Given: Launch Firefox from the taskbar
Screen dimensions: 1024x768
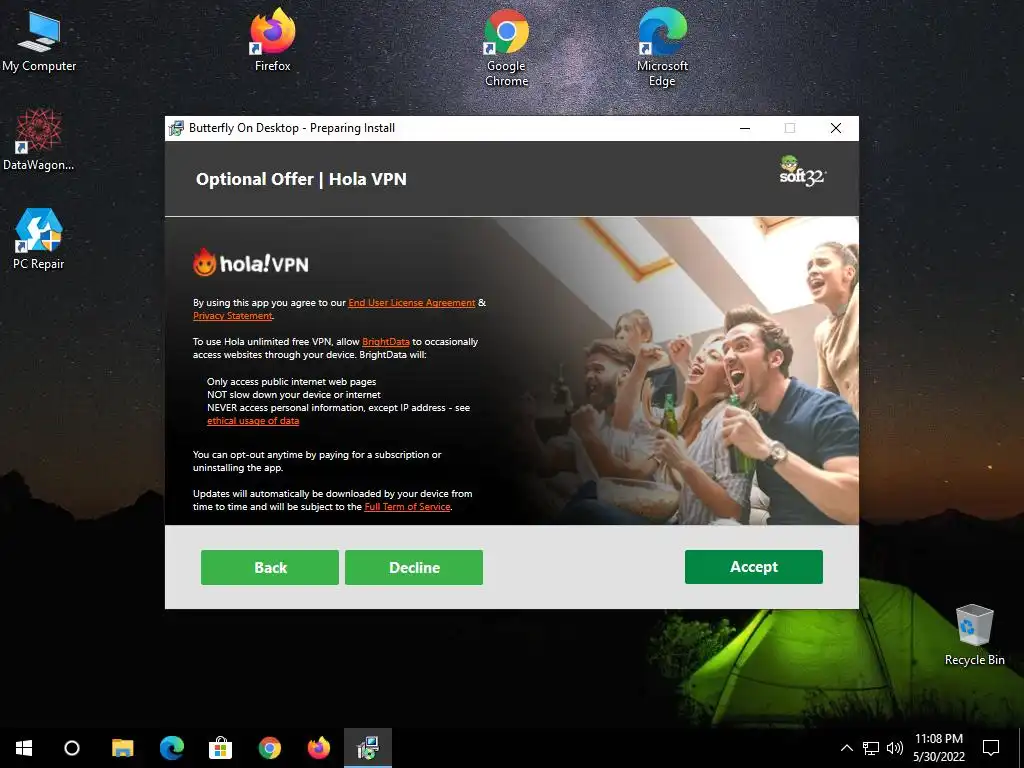Looking at the screenshot, I should tap(319, 748).
